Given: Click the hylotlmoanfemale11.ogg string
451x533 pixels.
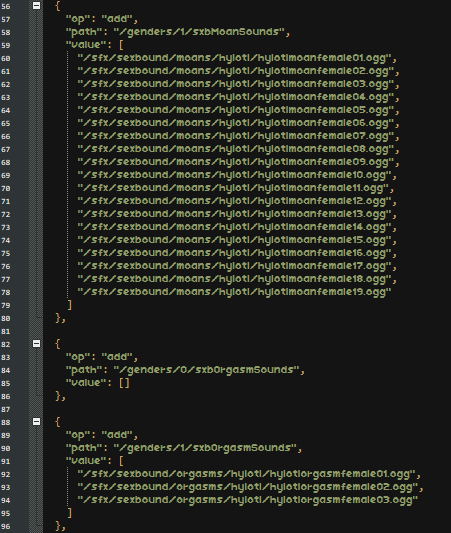Looking at the screenshot, I should tap(233, 188).
